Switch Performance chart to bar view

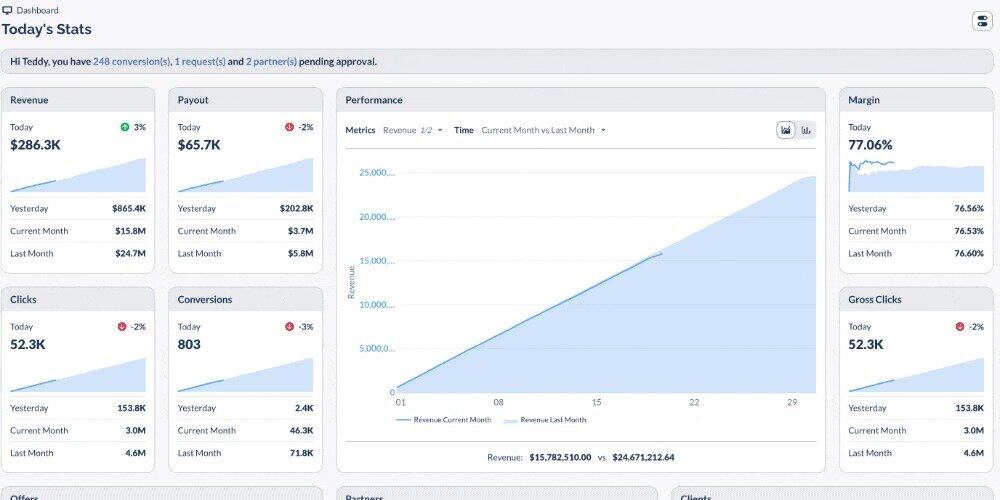click(x=806, y=130)
